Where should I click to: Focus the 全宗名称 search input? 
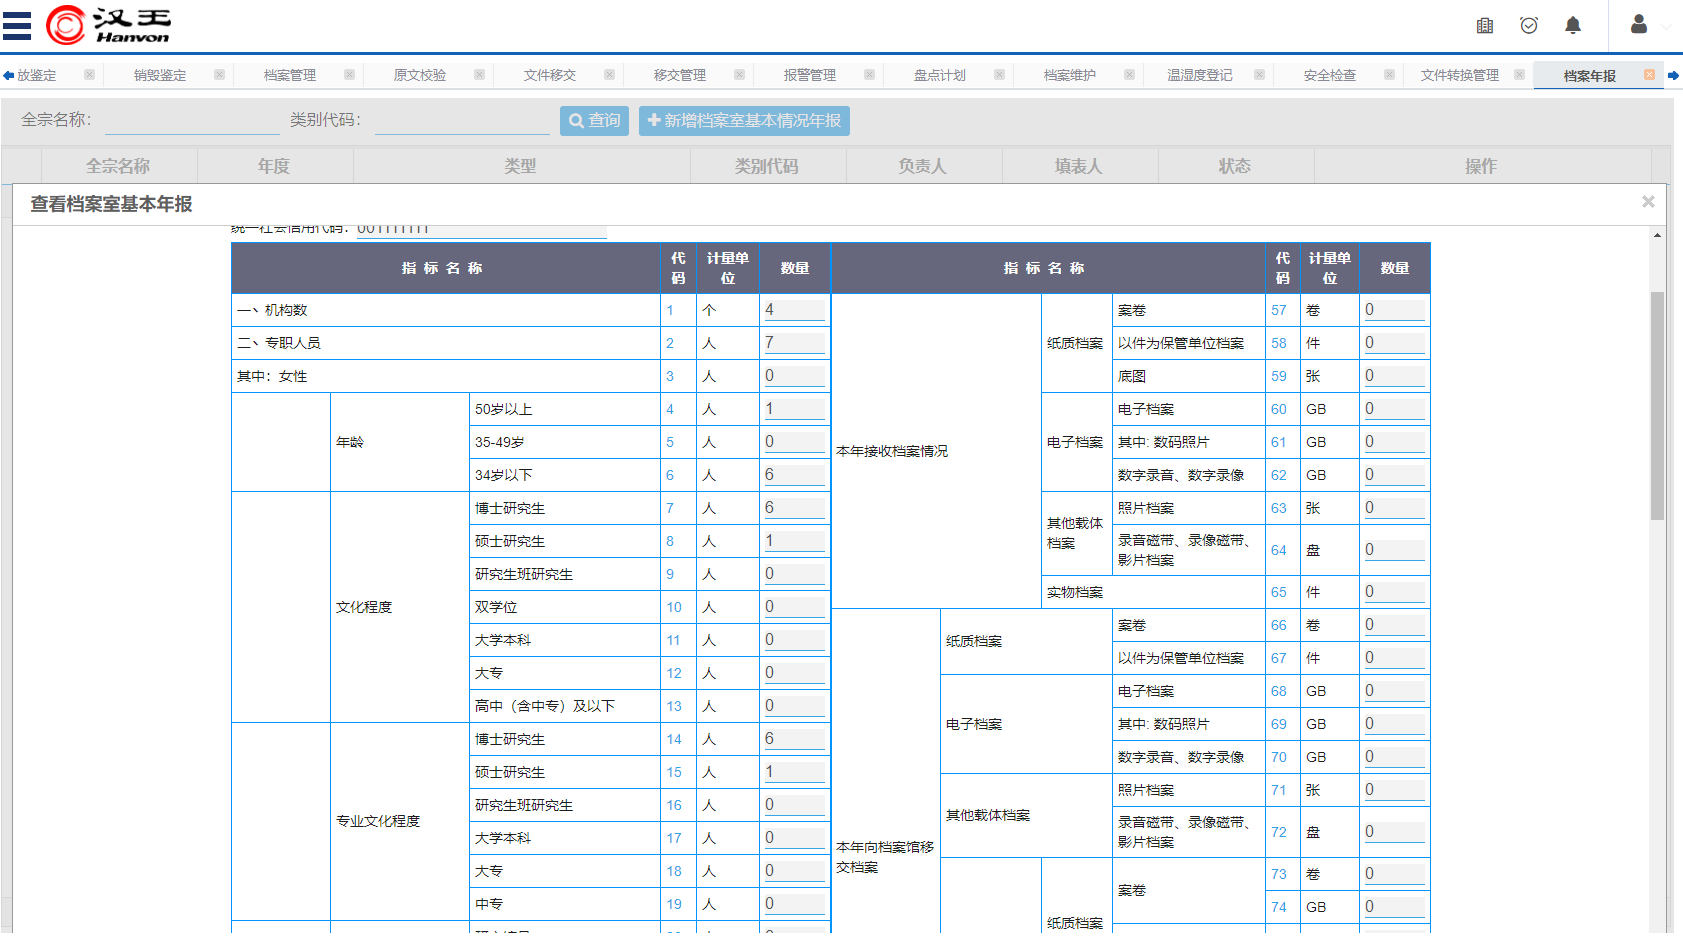pos(191,121)
